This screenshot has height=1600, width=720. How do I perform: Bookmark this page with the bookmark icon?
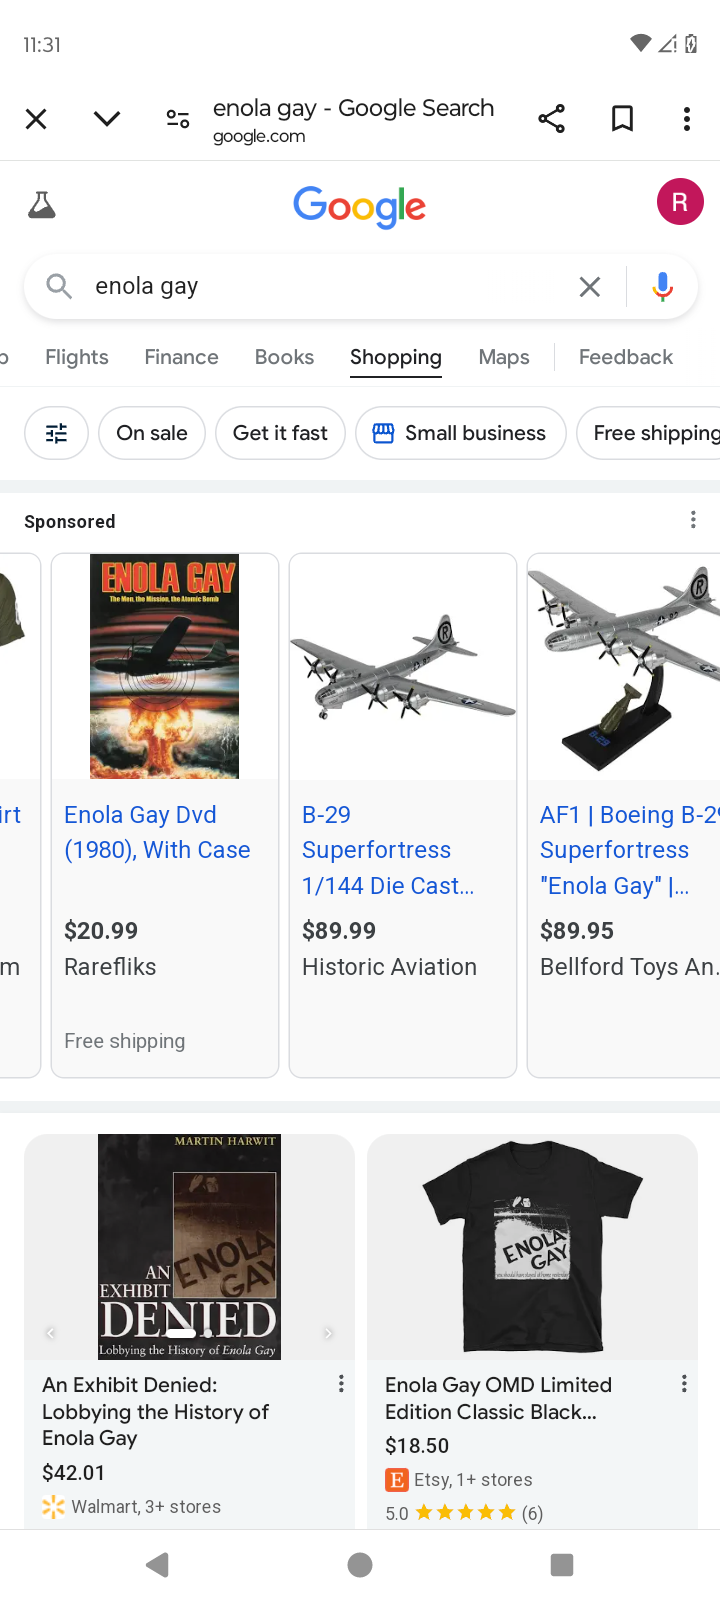click(x=622, y=119)
